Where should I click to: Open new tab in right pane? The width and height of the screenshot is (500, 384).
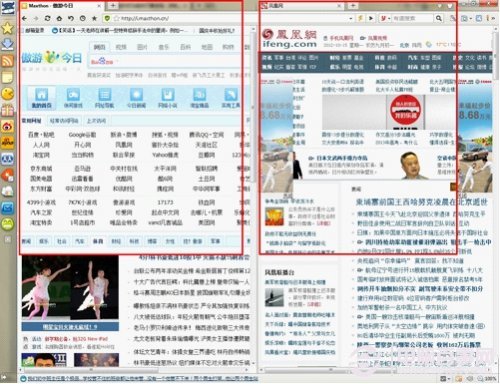click(353, 6)
